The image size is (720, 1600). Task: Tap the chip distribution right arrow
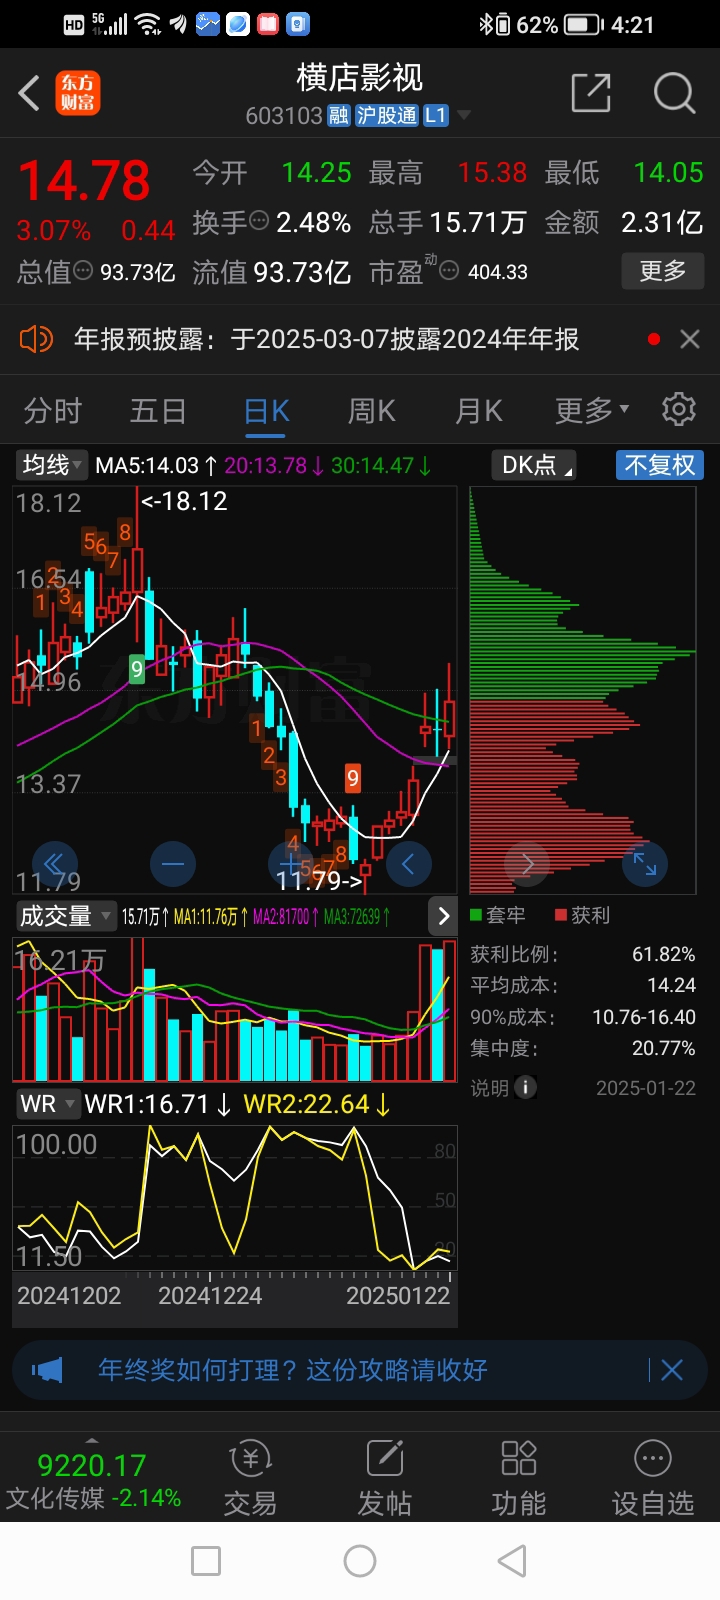point(527,864)
